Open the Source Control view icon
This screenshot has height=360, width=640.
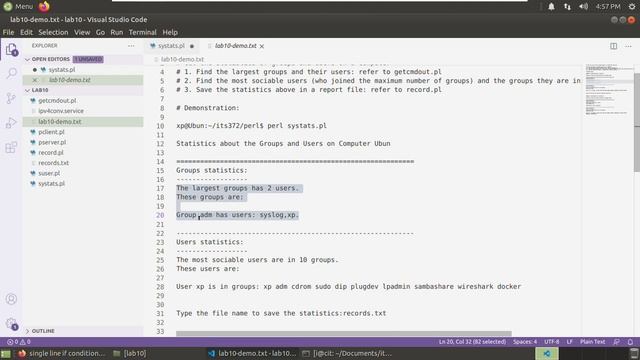(11, 98)
